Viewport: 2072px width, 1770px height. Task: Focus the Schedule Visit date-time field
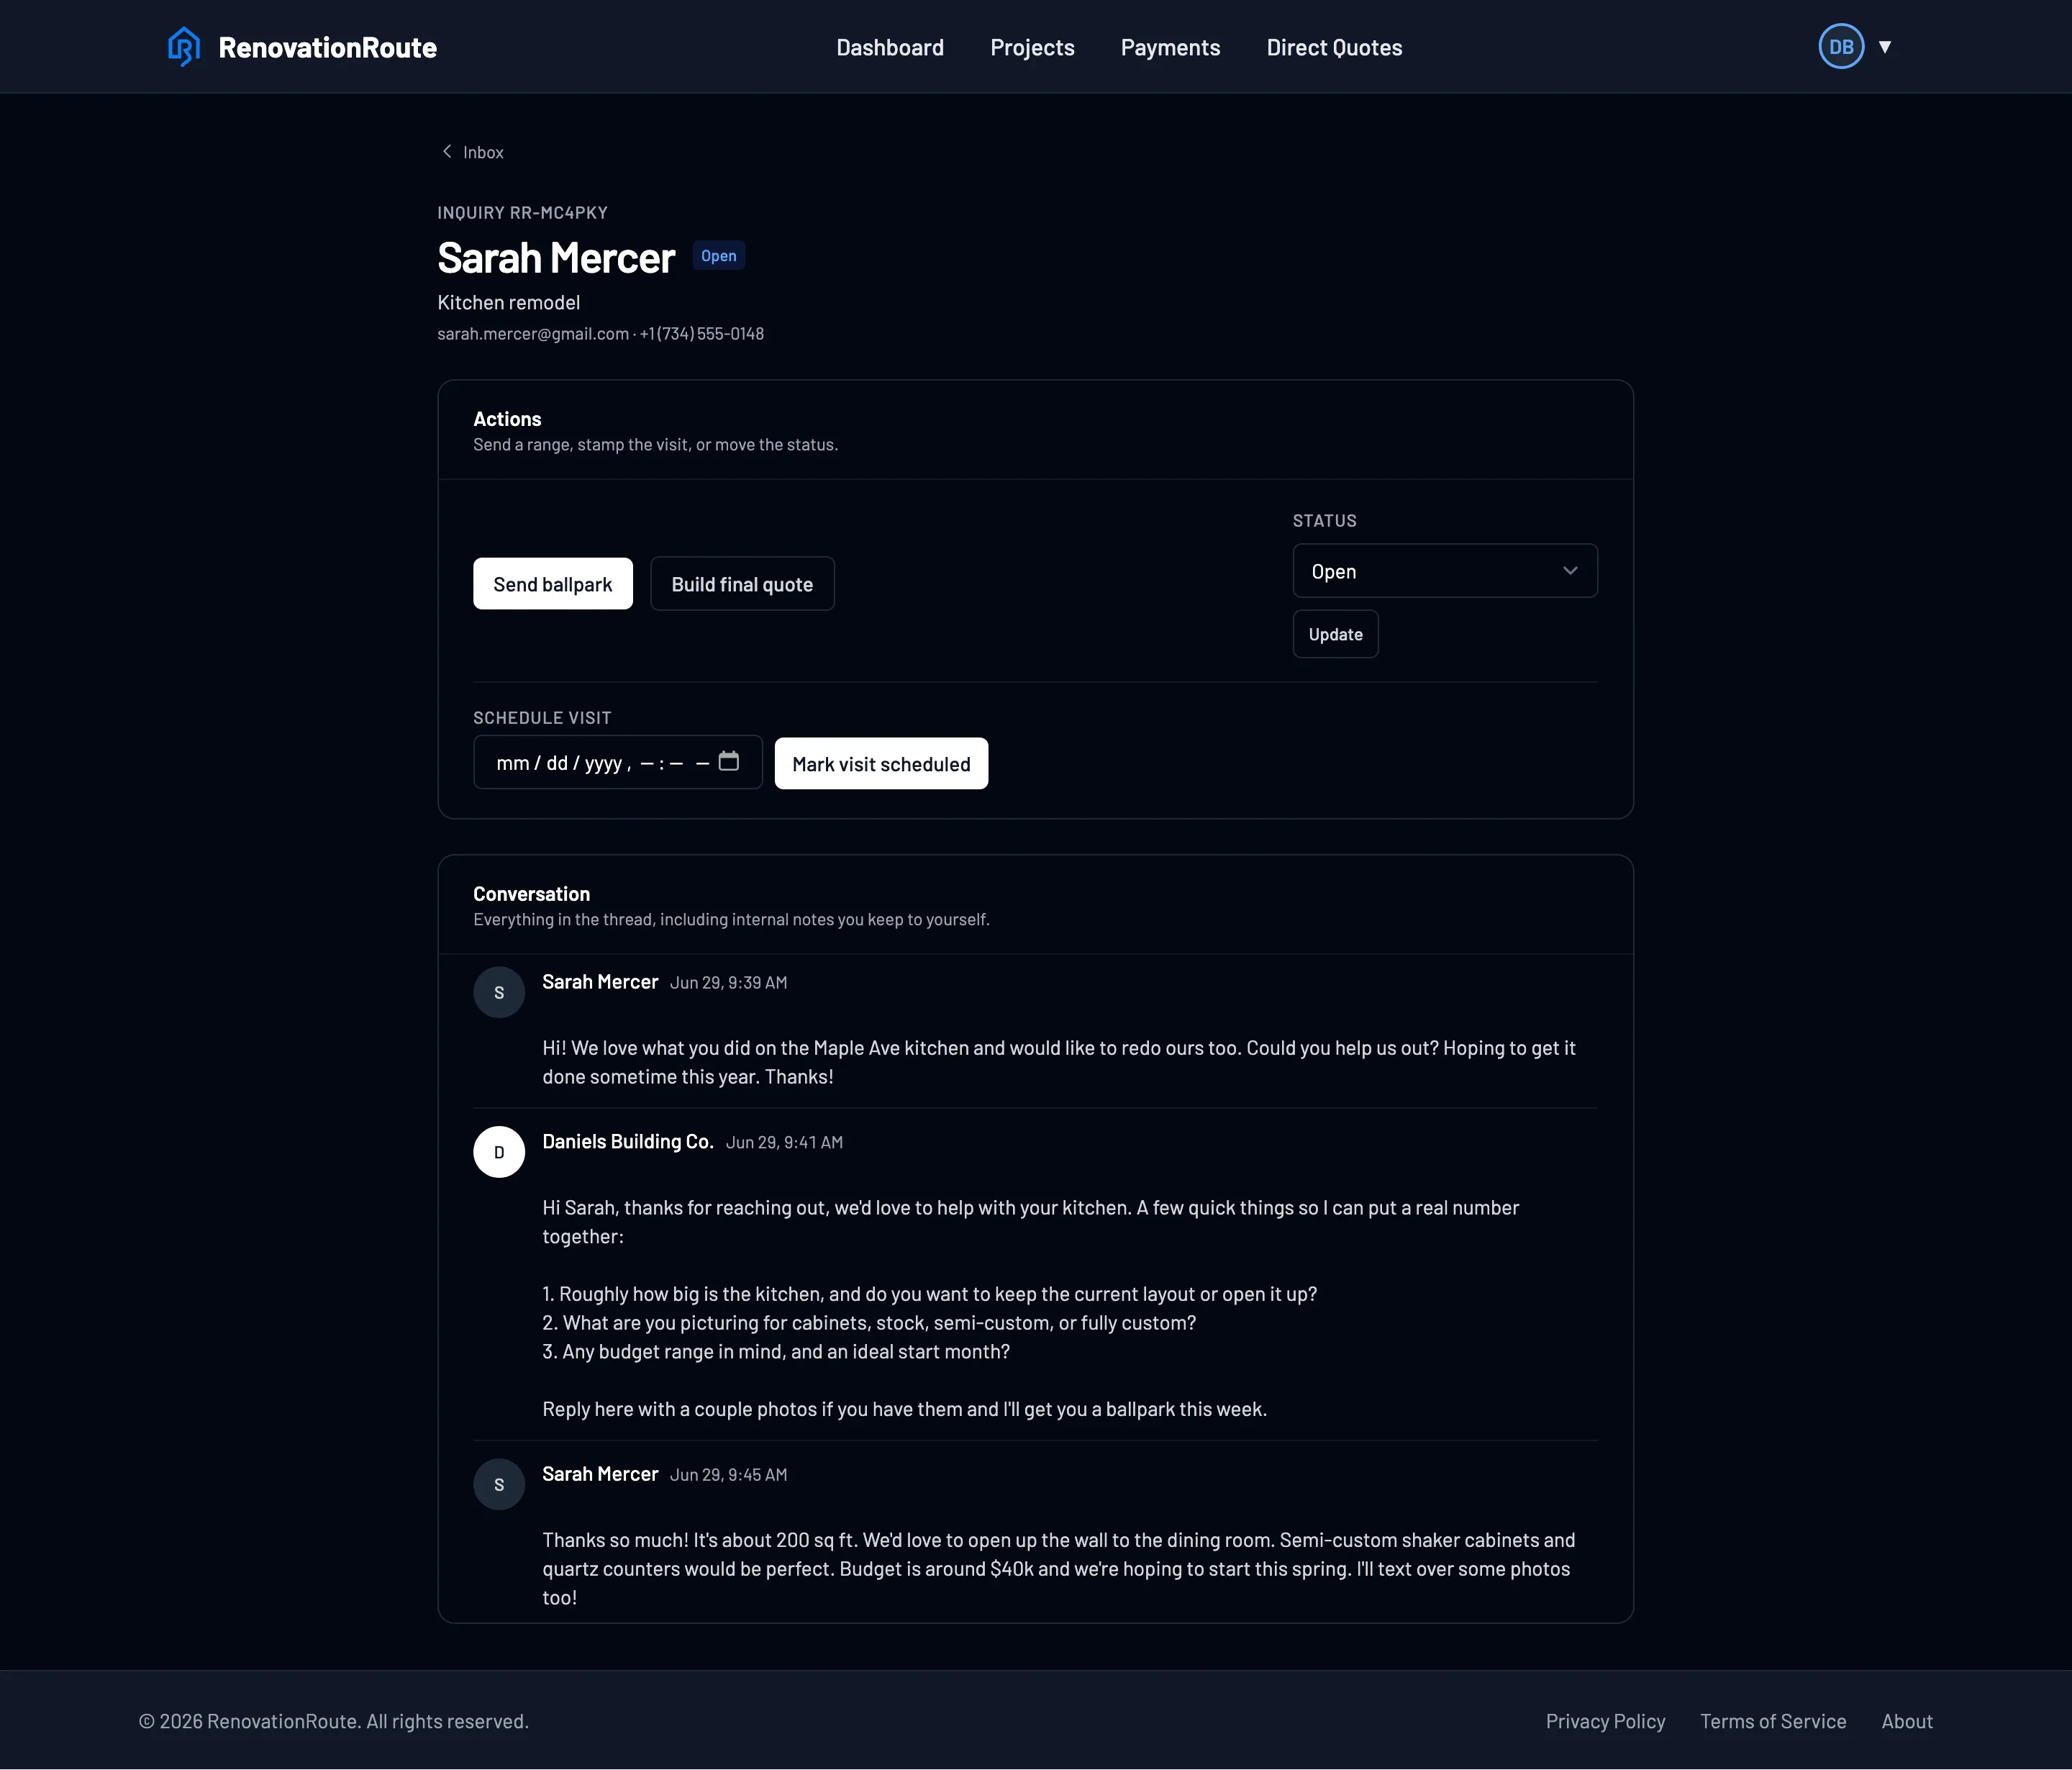click(x=618, y=762)
